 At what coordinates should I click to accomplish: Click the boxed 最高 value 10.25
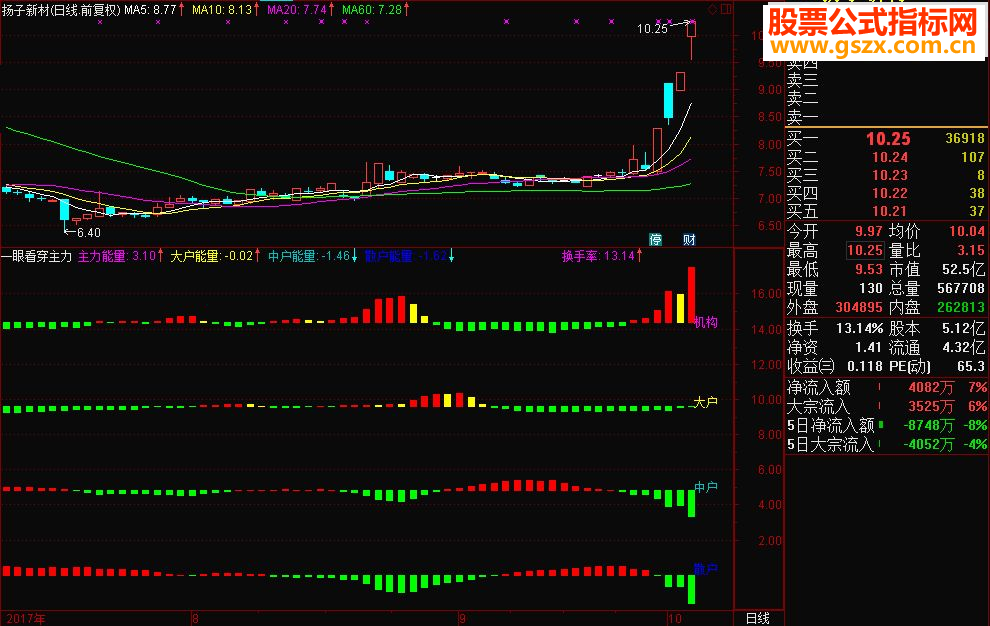point(865,250)
